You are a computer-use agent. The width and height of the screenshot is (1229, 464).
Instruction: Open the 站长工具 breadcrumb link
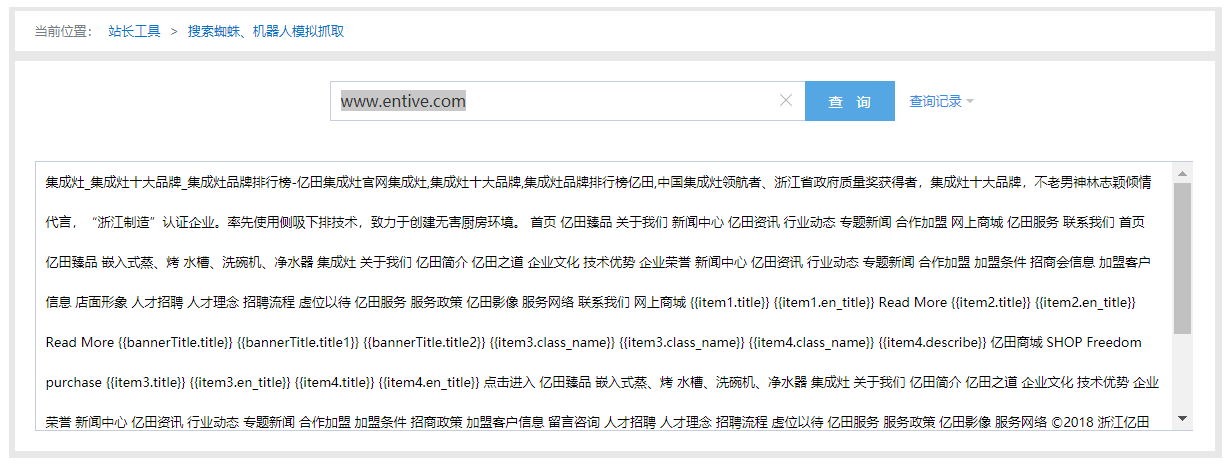pos(134,31)
